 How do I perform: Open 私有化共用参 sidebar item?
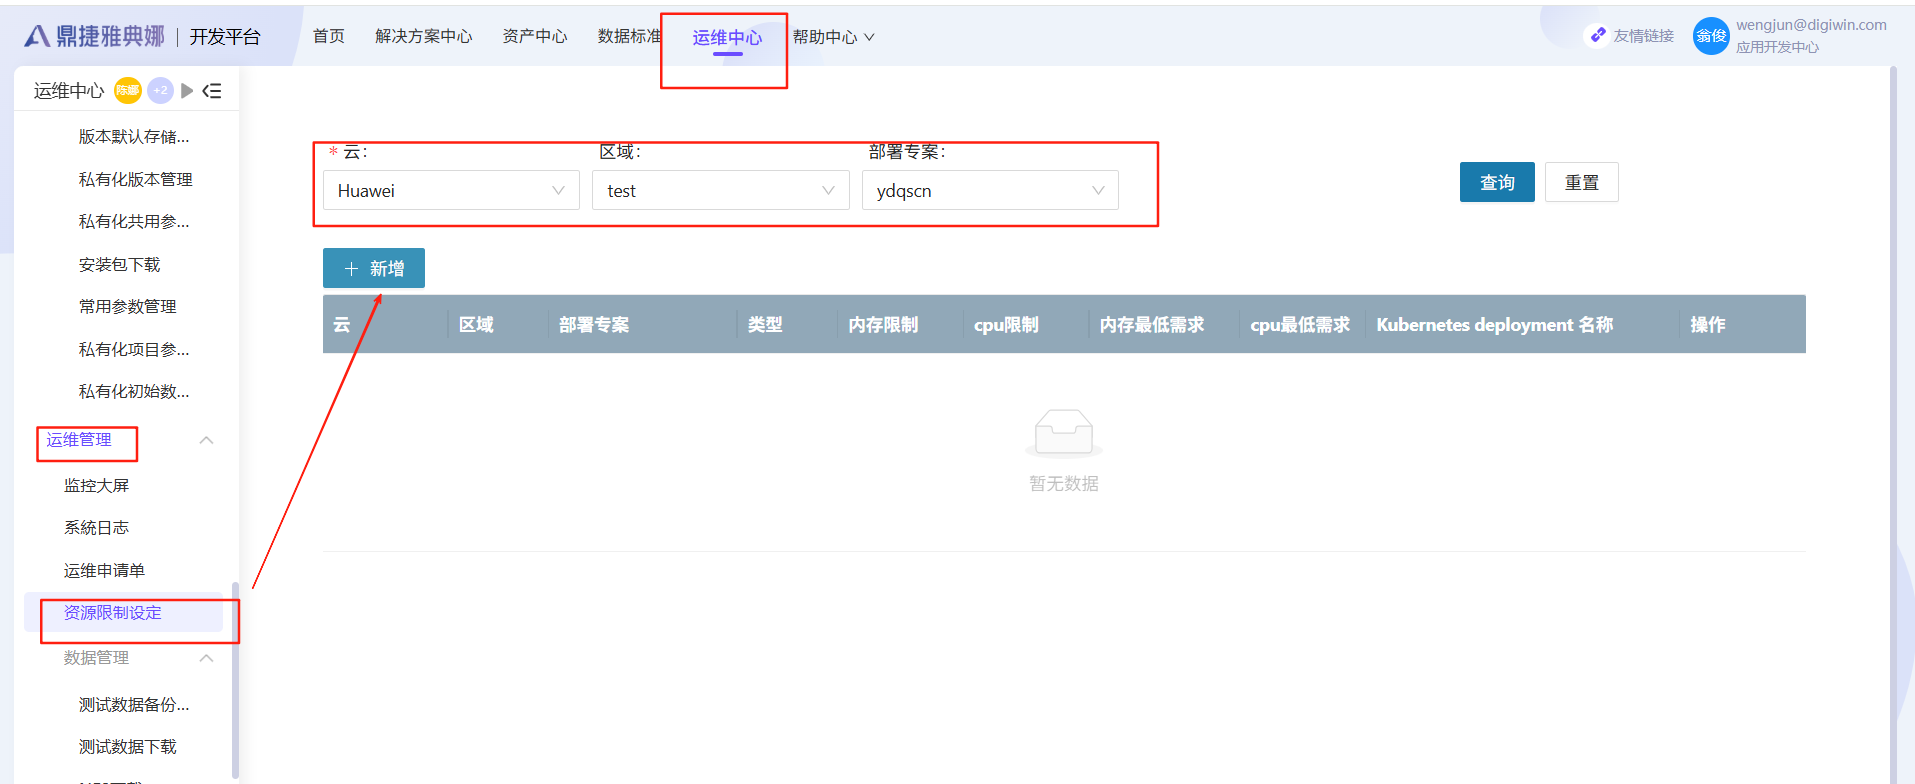134,221
